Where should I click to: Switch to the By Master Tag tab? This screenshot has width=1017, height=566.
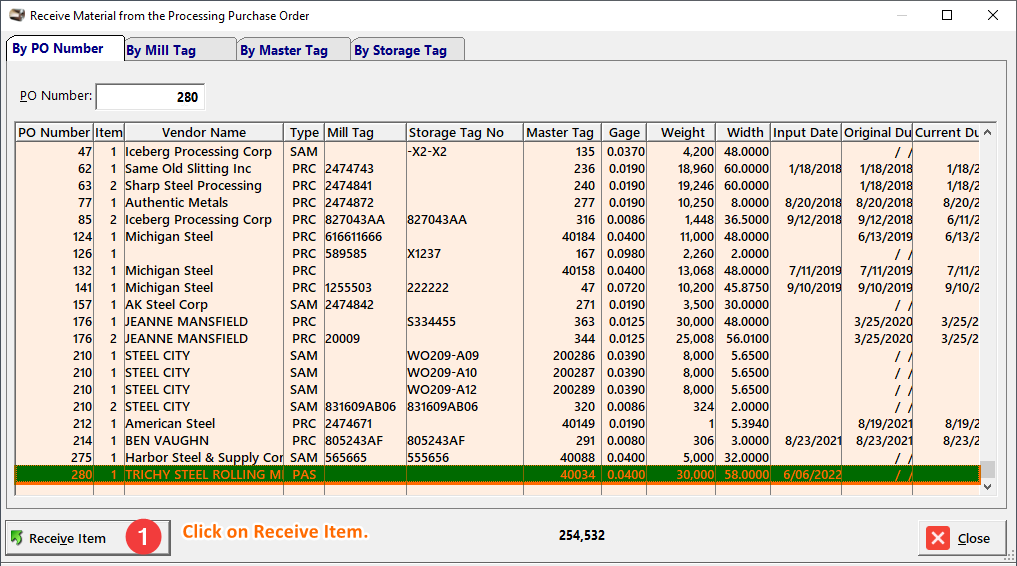pyautogui.click(x=293, y=50)
